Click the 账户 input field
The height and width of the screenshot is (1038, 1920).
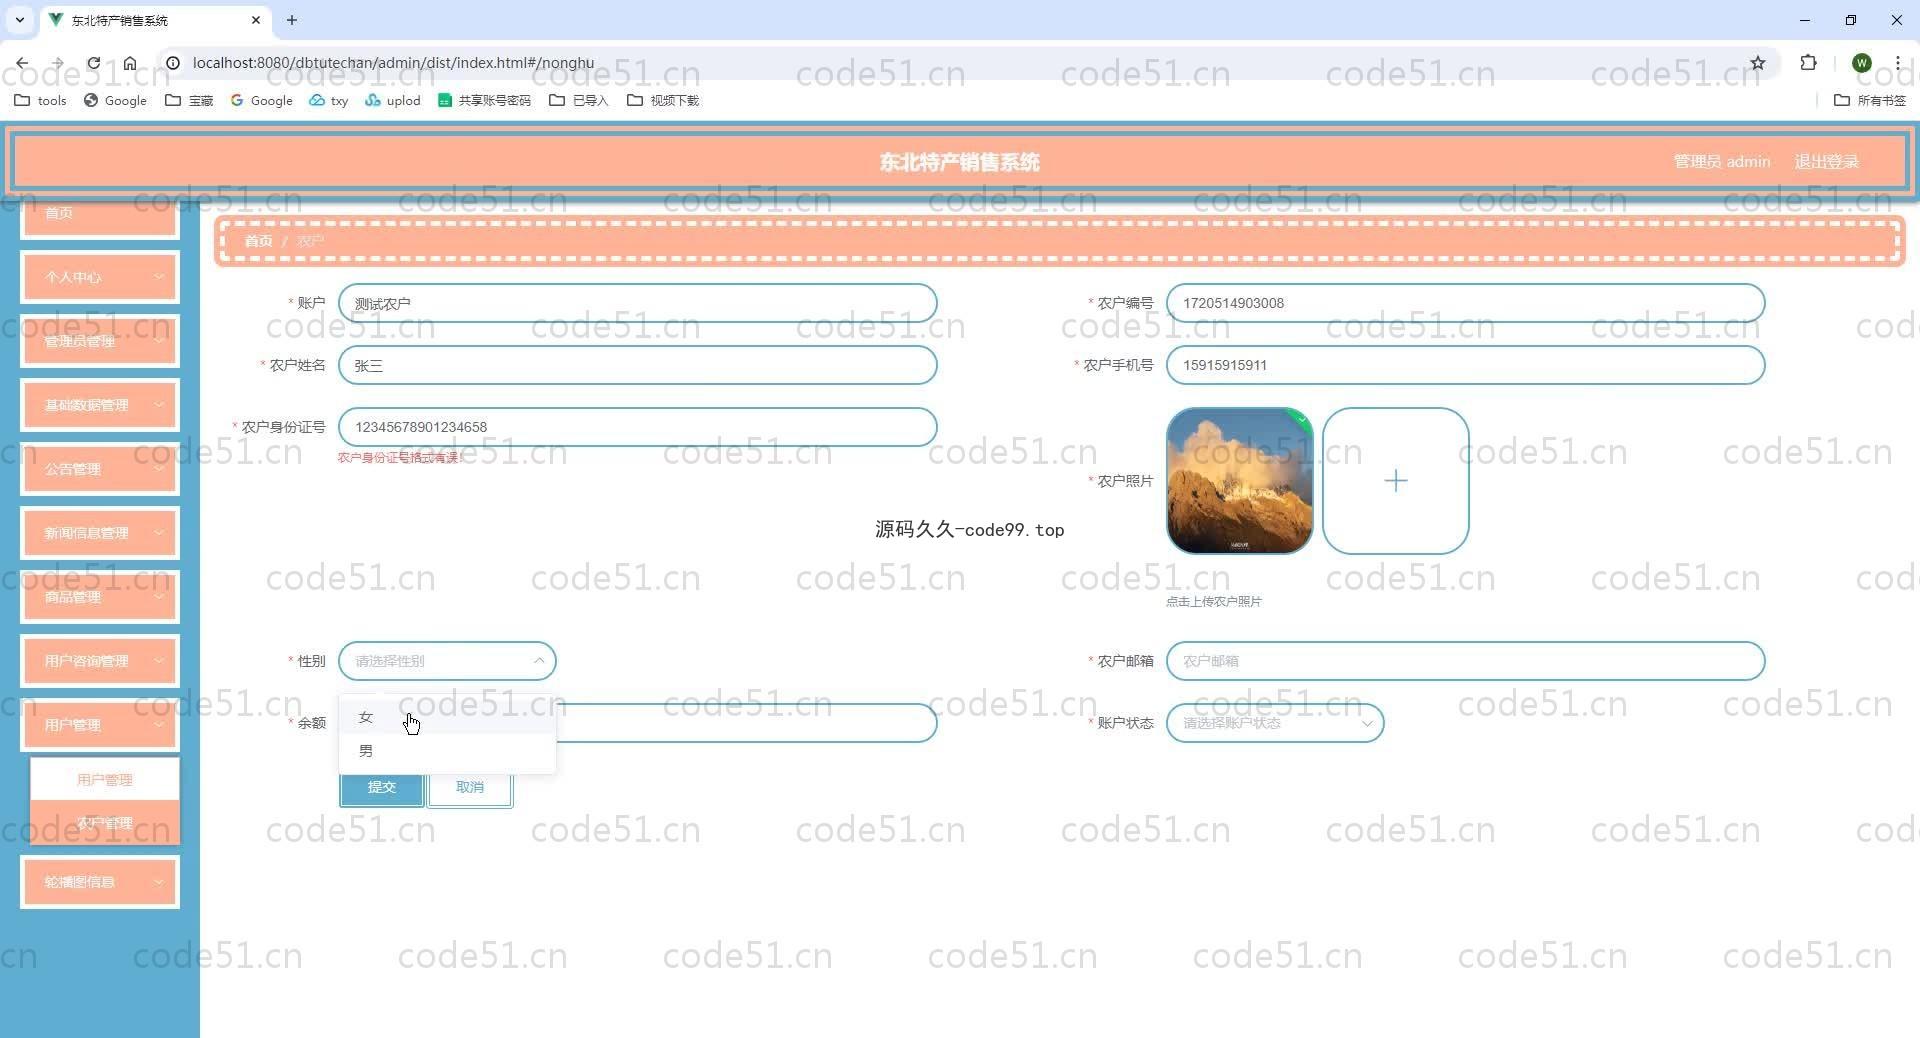[x=638, y=303]
